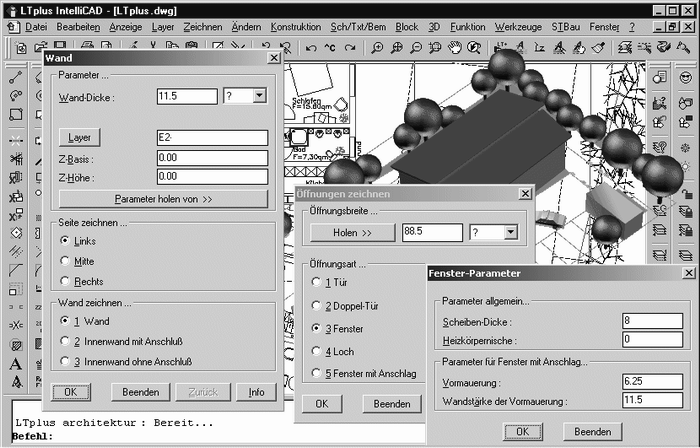Click the Wand-Dicke input field
The height and width of the screenshot is (448, 700).
pyautogui.click(x=187, y=96)
